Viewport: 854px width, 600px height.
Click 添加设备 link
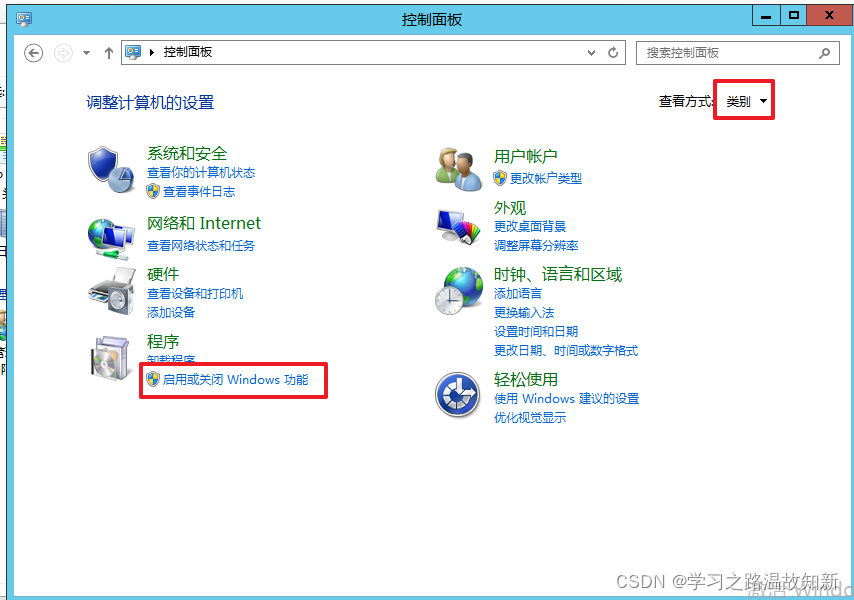point(171,313)
